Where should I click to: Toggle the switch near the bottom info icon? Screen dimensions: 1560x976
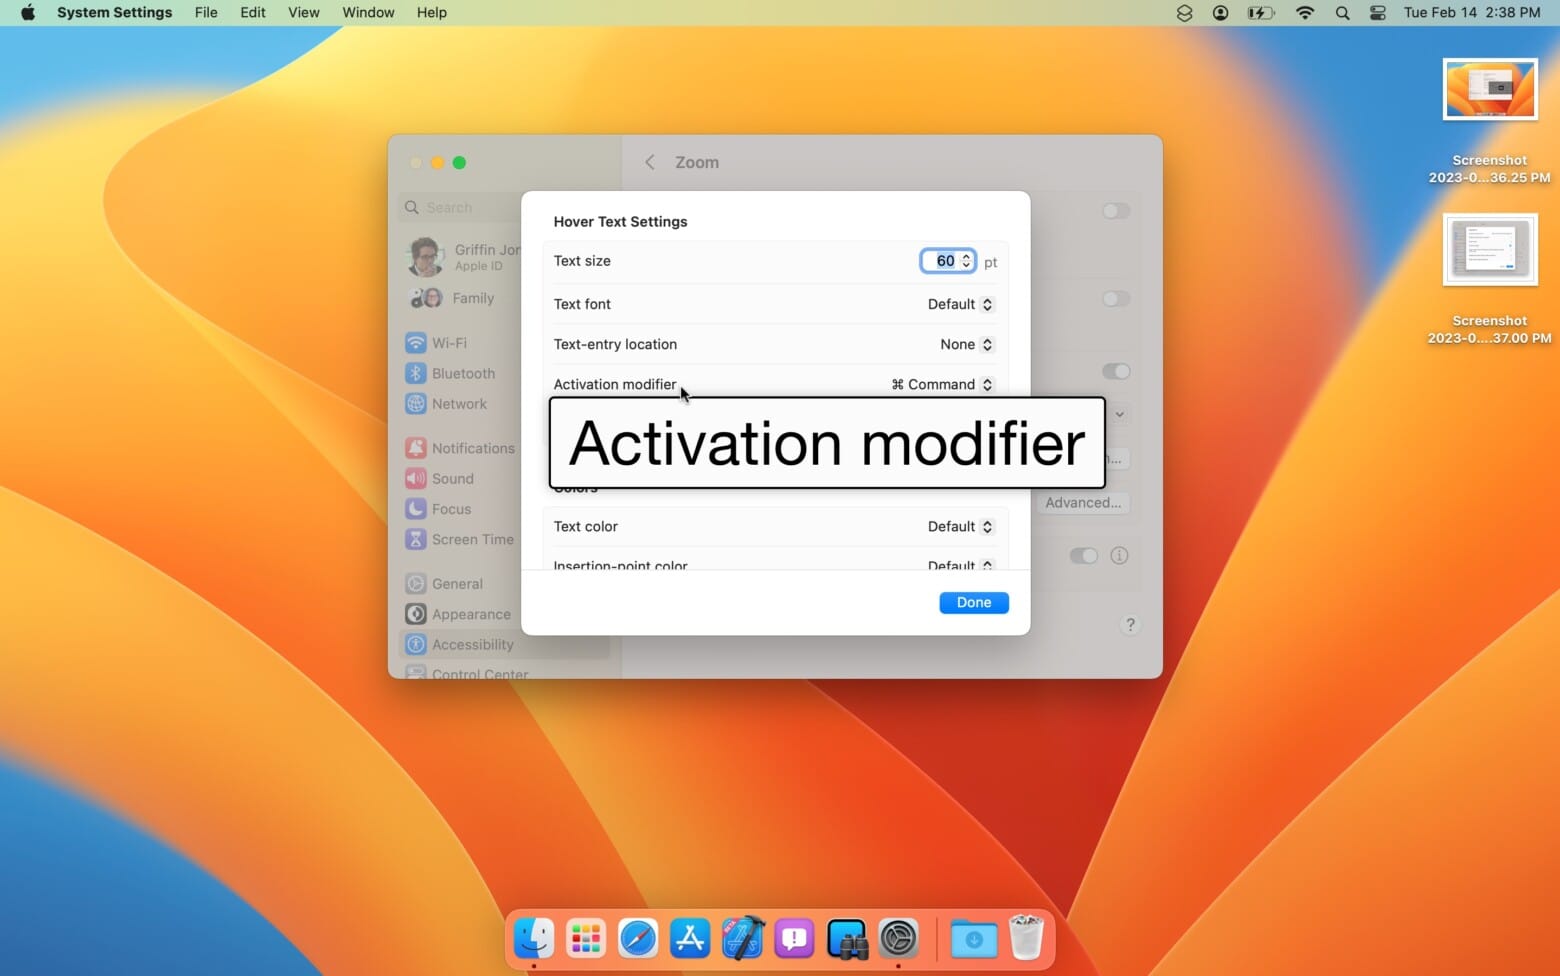click(x=1083, y=556)
